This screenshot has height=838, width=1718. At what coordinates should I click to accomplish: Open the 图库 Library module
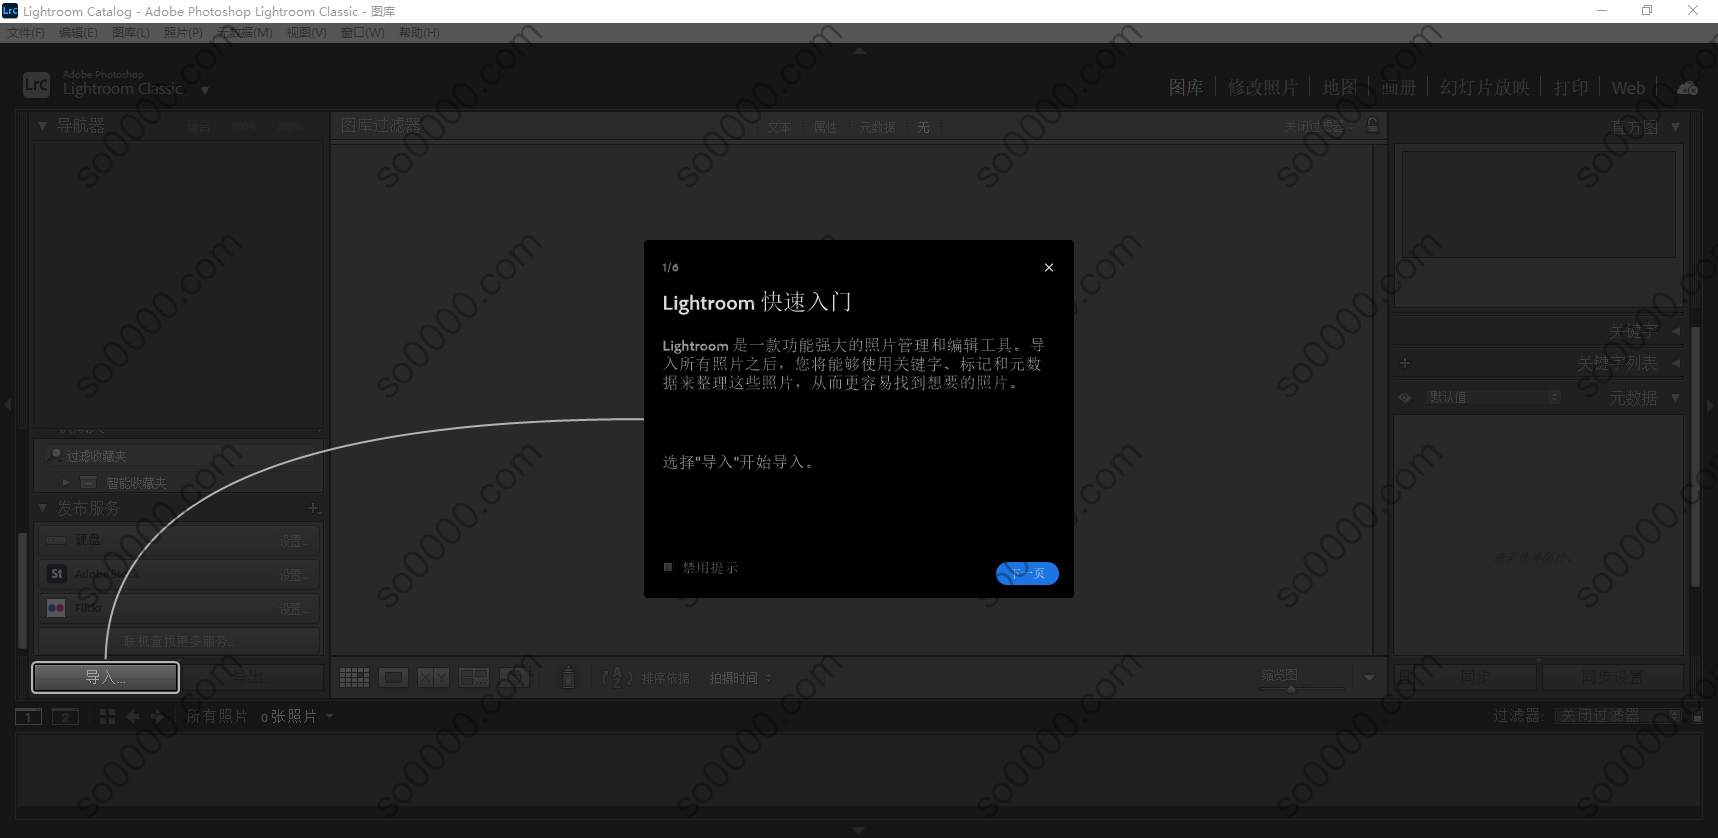tap(1186, 87)
